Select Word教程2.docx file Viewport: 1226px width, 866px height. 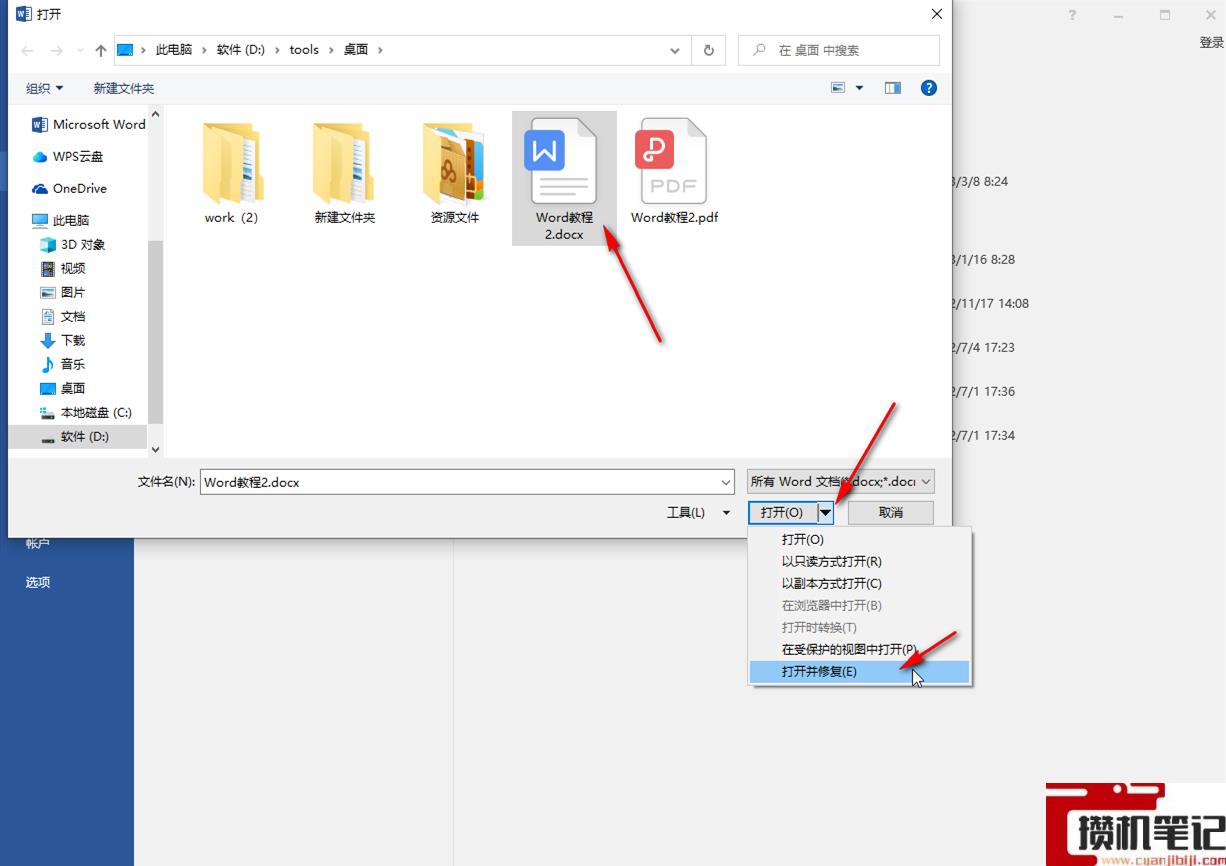564,178
